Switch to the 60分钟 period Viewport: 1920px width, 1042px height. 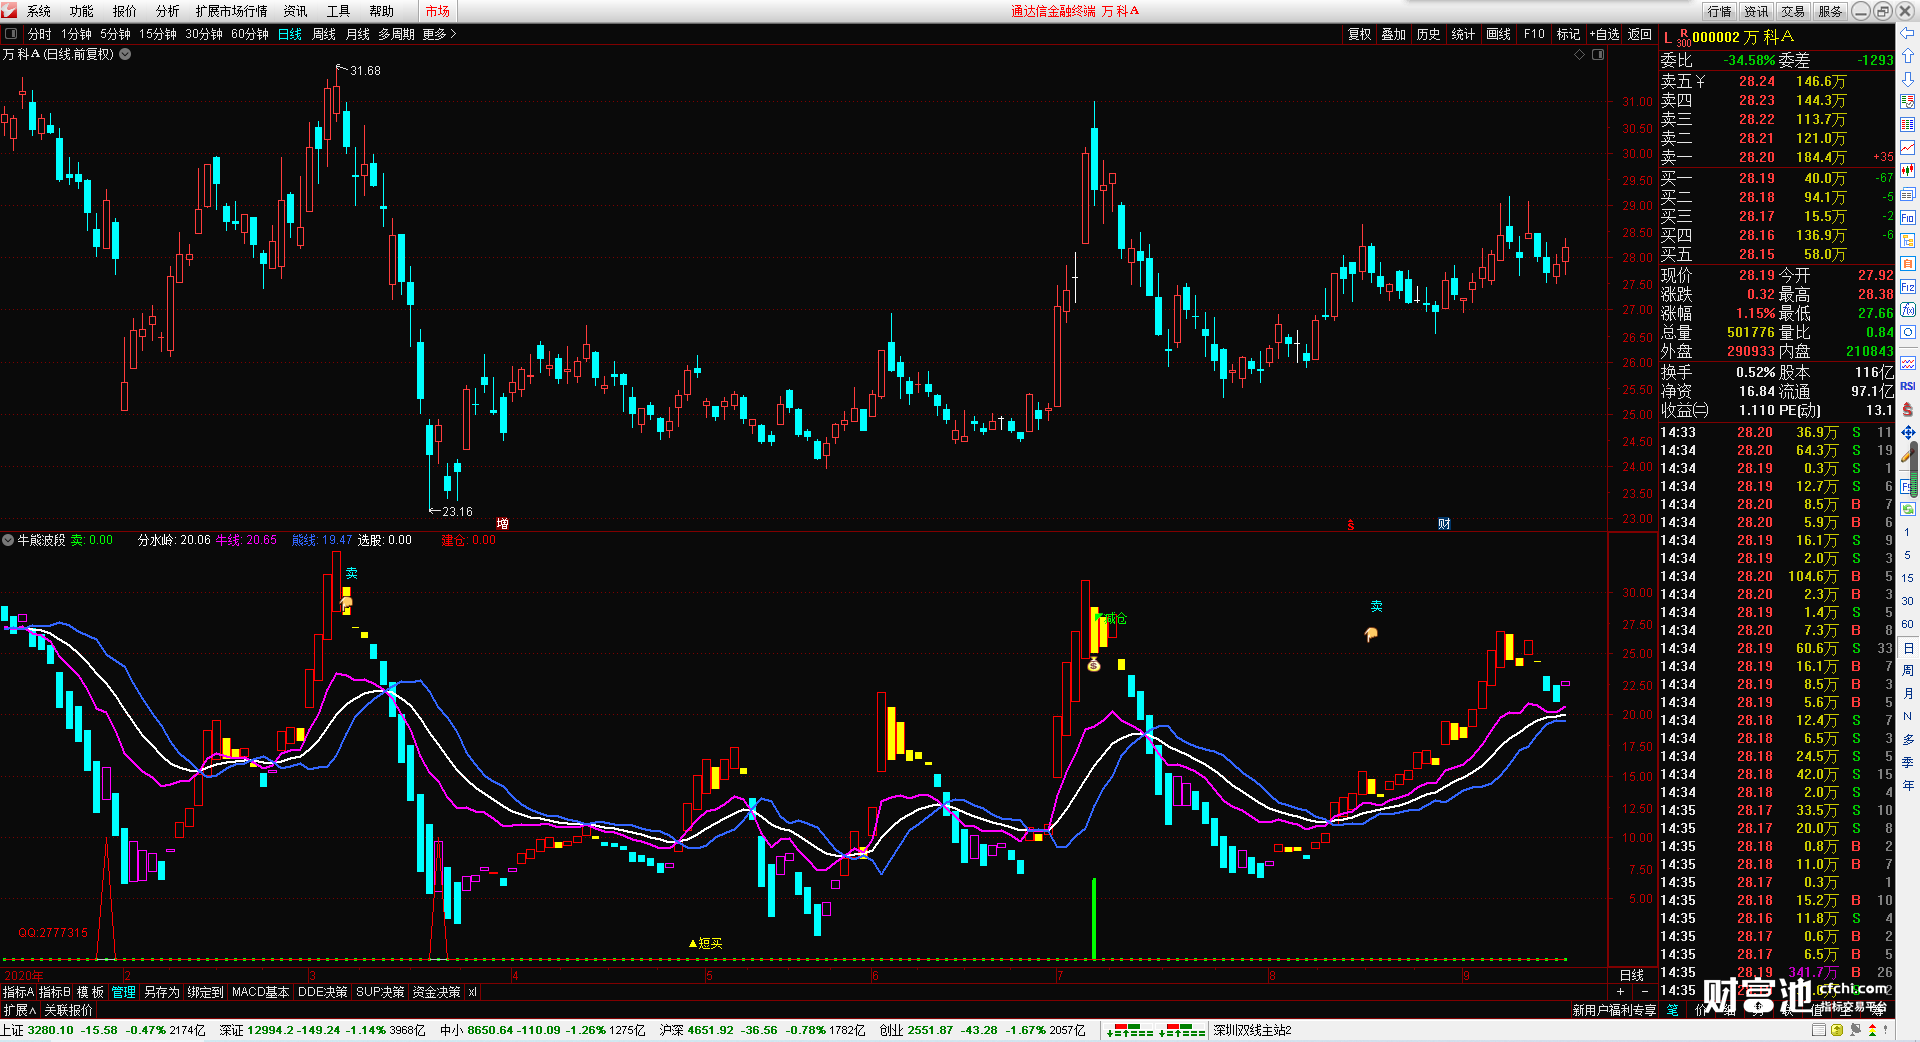tap(250, 34)
